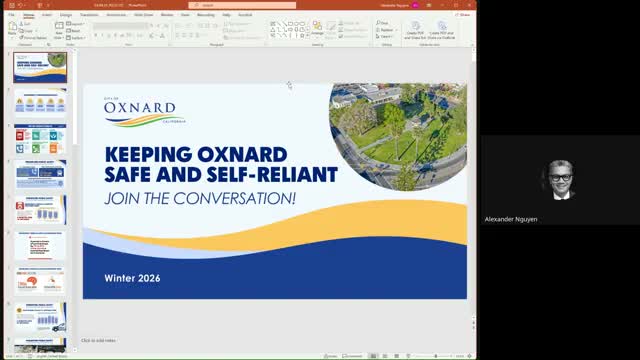Click 'Click to add notes' field

(x=98, y=340)
